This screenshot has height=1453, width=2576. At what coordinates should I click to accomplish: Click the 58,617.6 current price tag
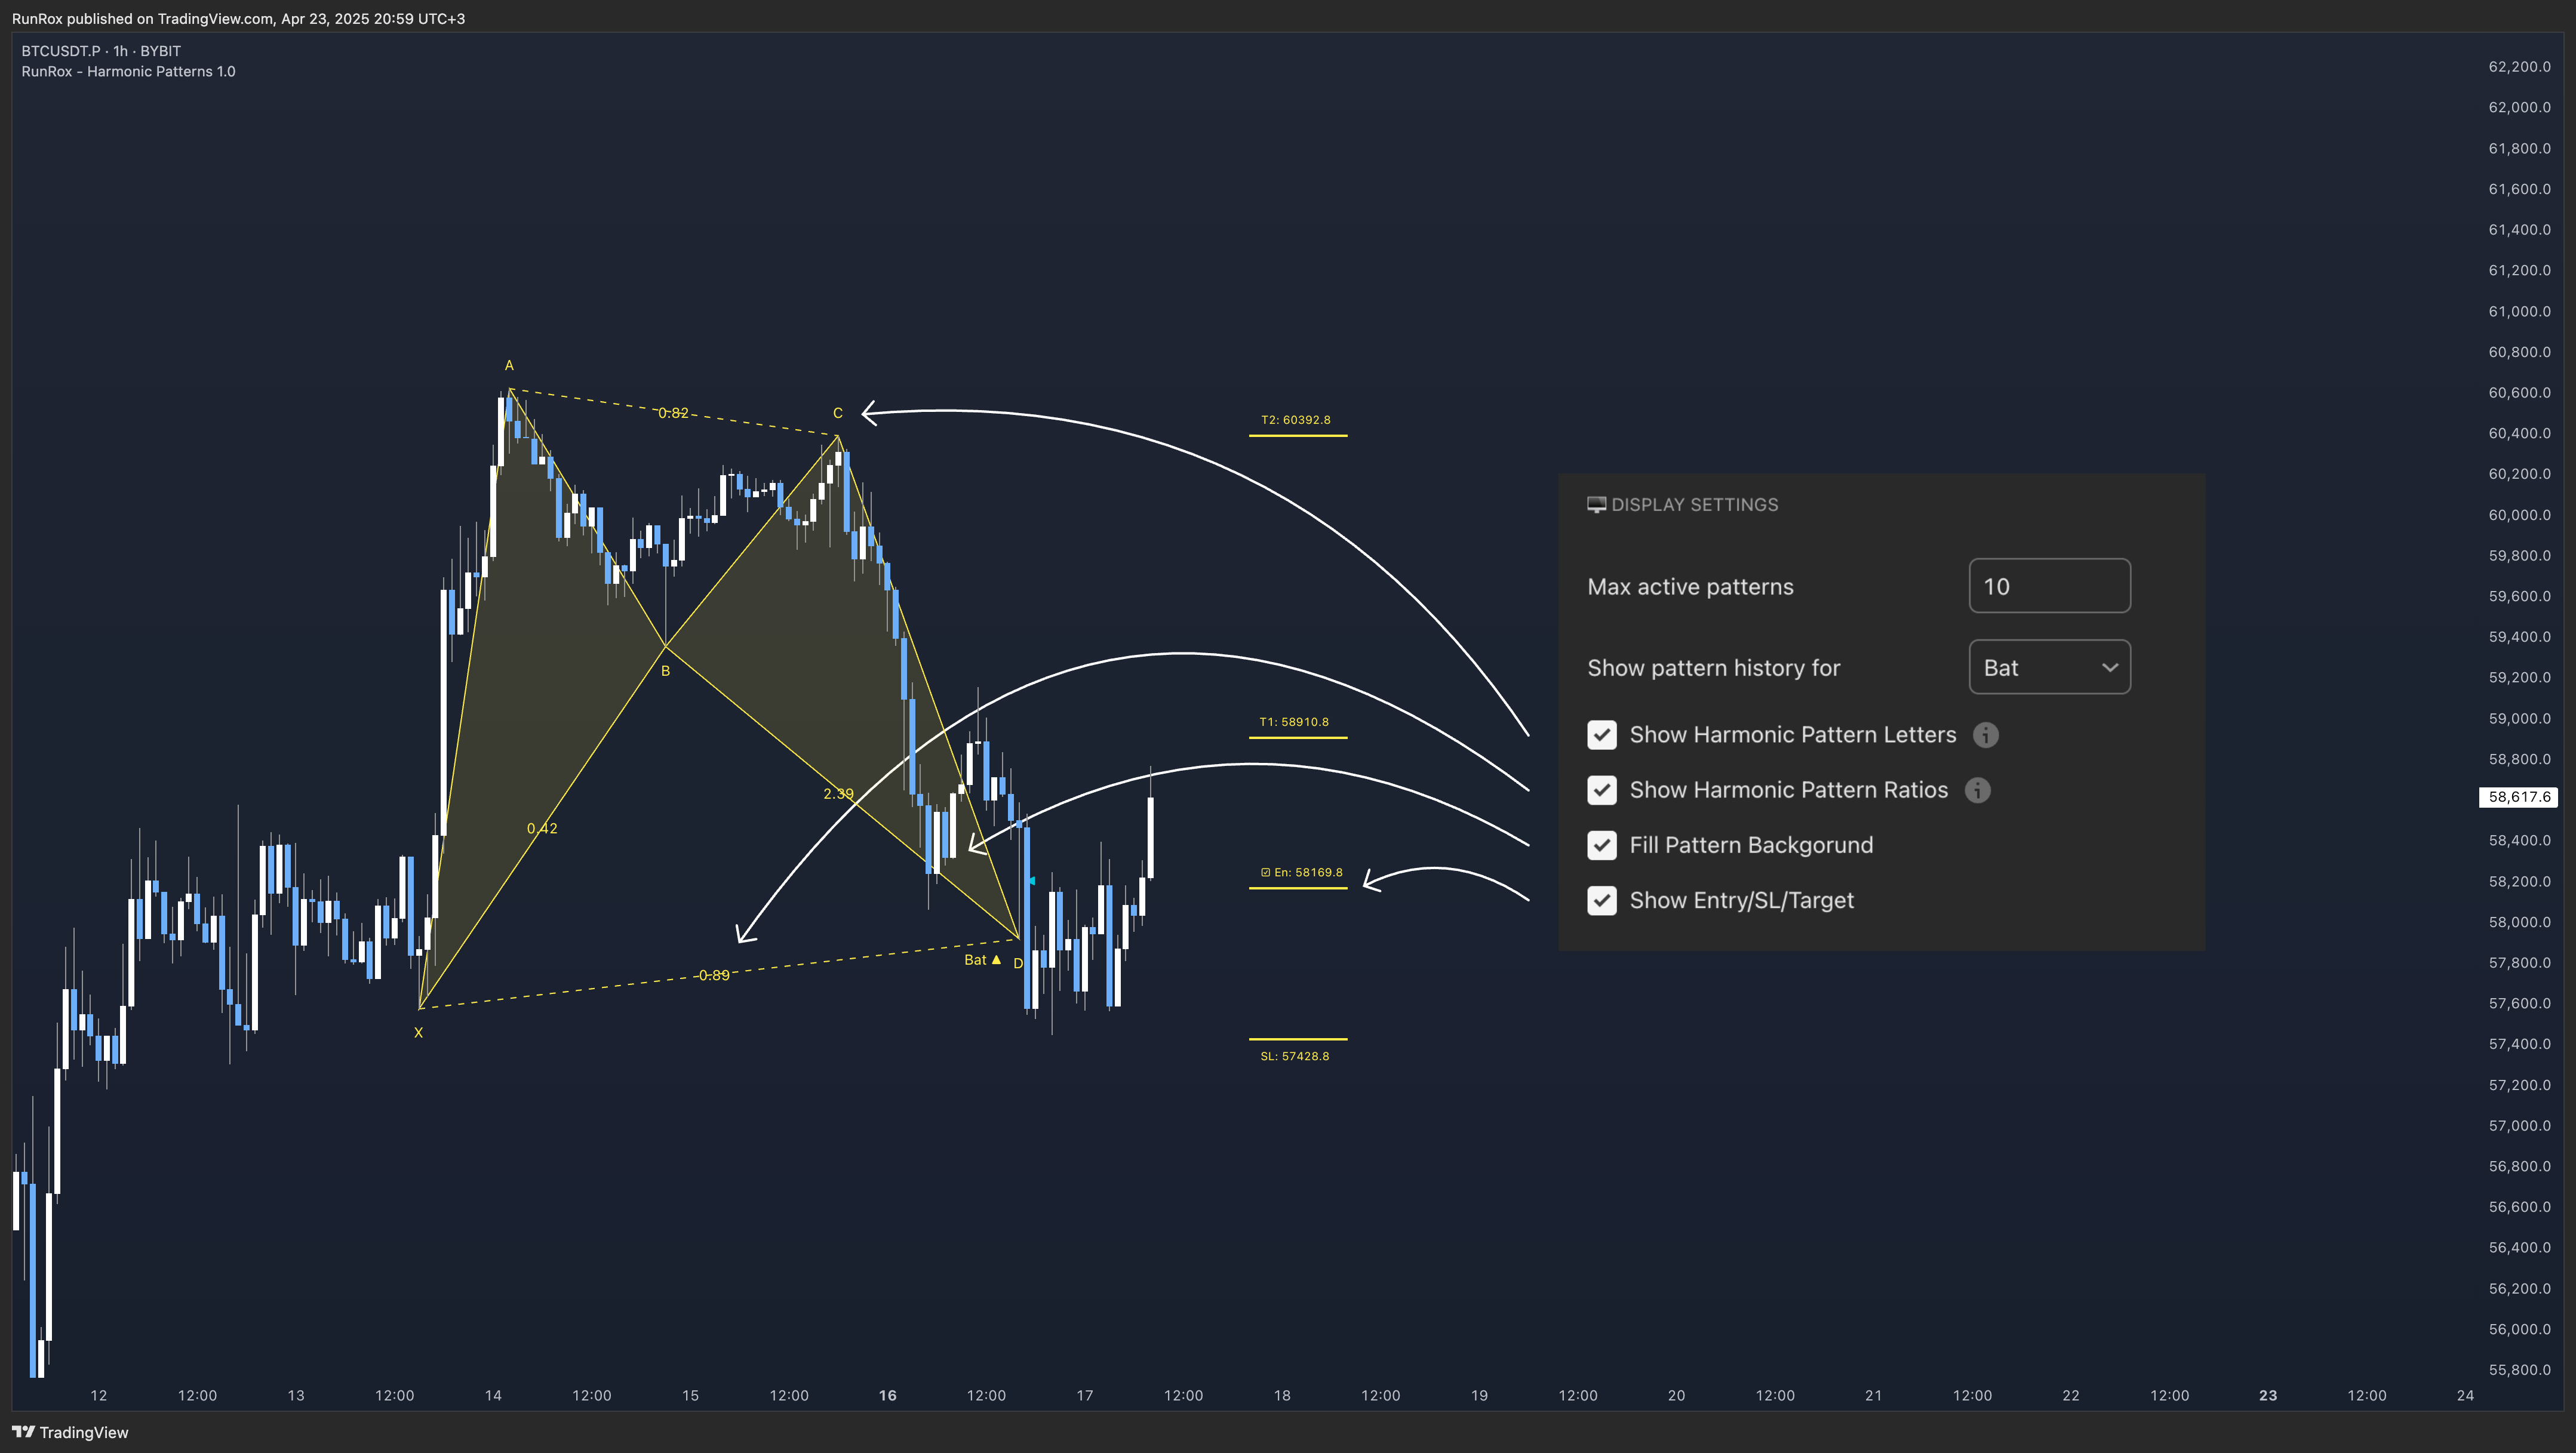tap(2518, 797)
